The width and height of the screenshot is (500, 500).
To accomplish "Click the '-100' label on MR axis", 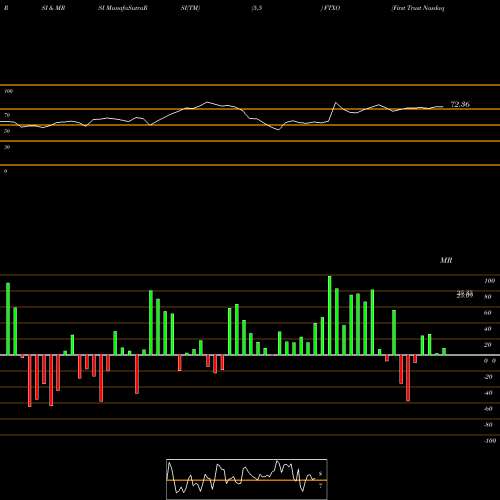I will click(x=490, y=440).
